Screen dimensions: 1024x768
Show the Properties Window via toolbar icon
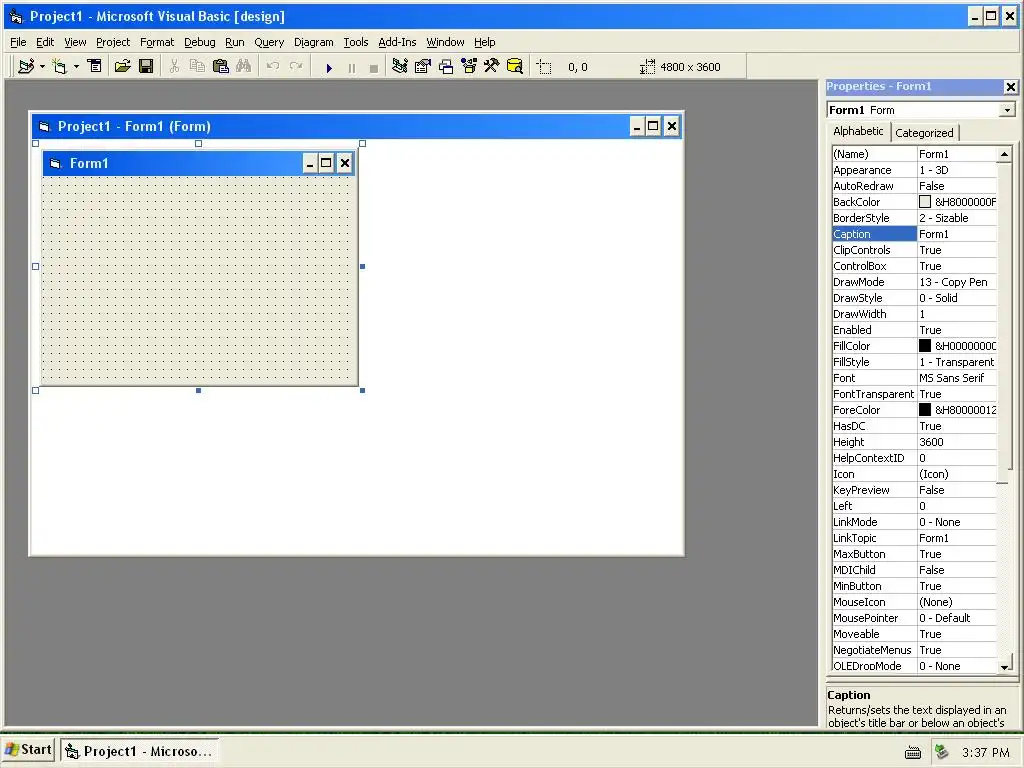(423, 66)
